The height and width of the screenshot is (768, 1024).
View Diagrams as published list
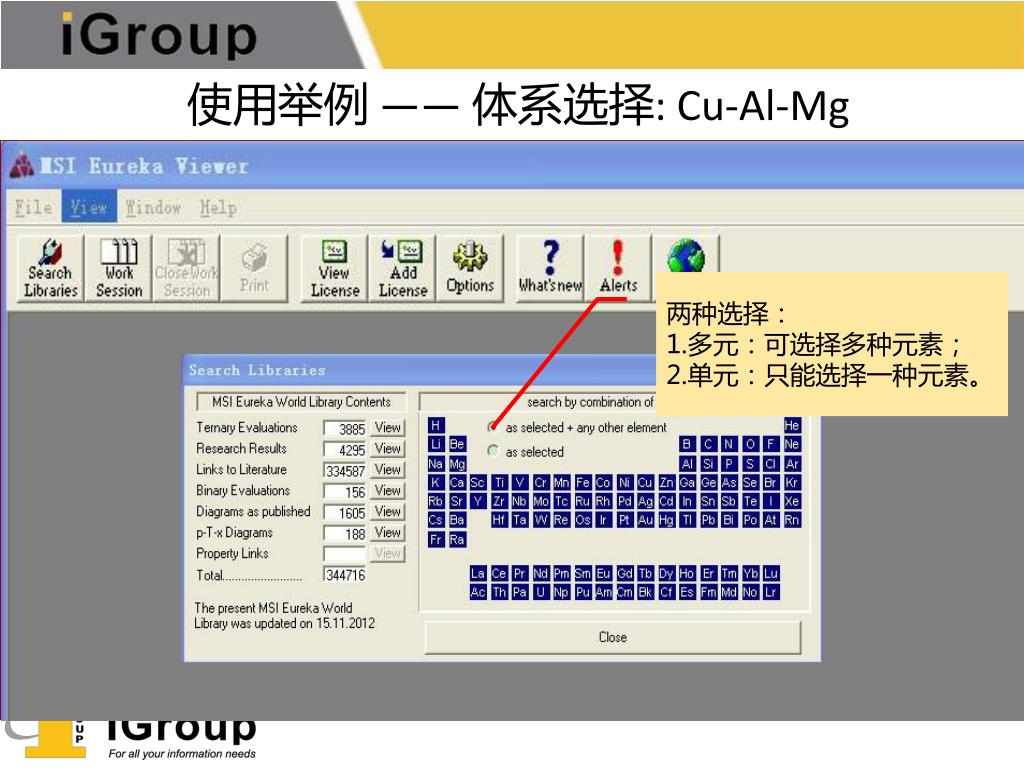click(x=388, y=511)
